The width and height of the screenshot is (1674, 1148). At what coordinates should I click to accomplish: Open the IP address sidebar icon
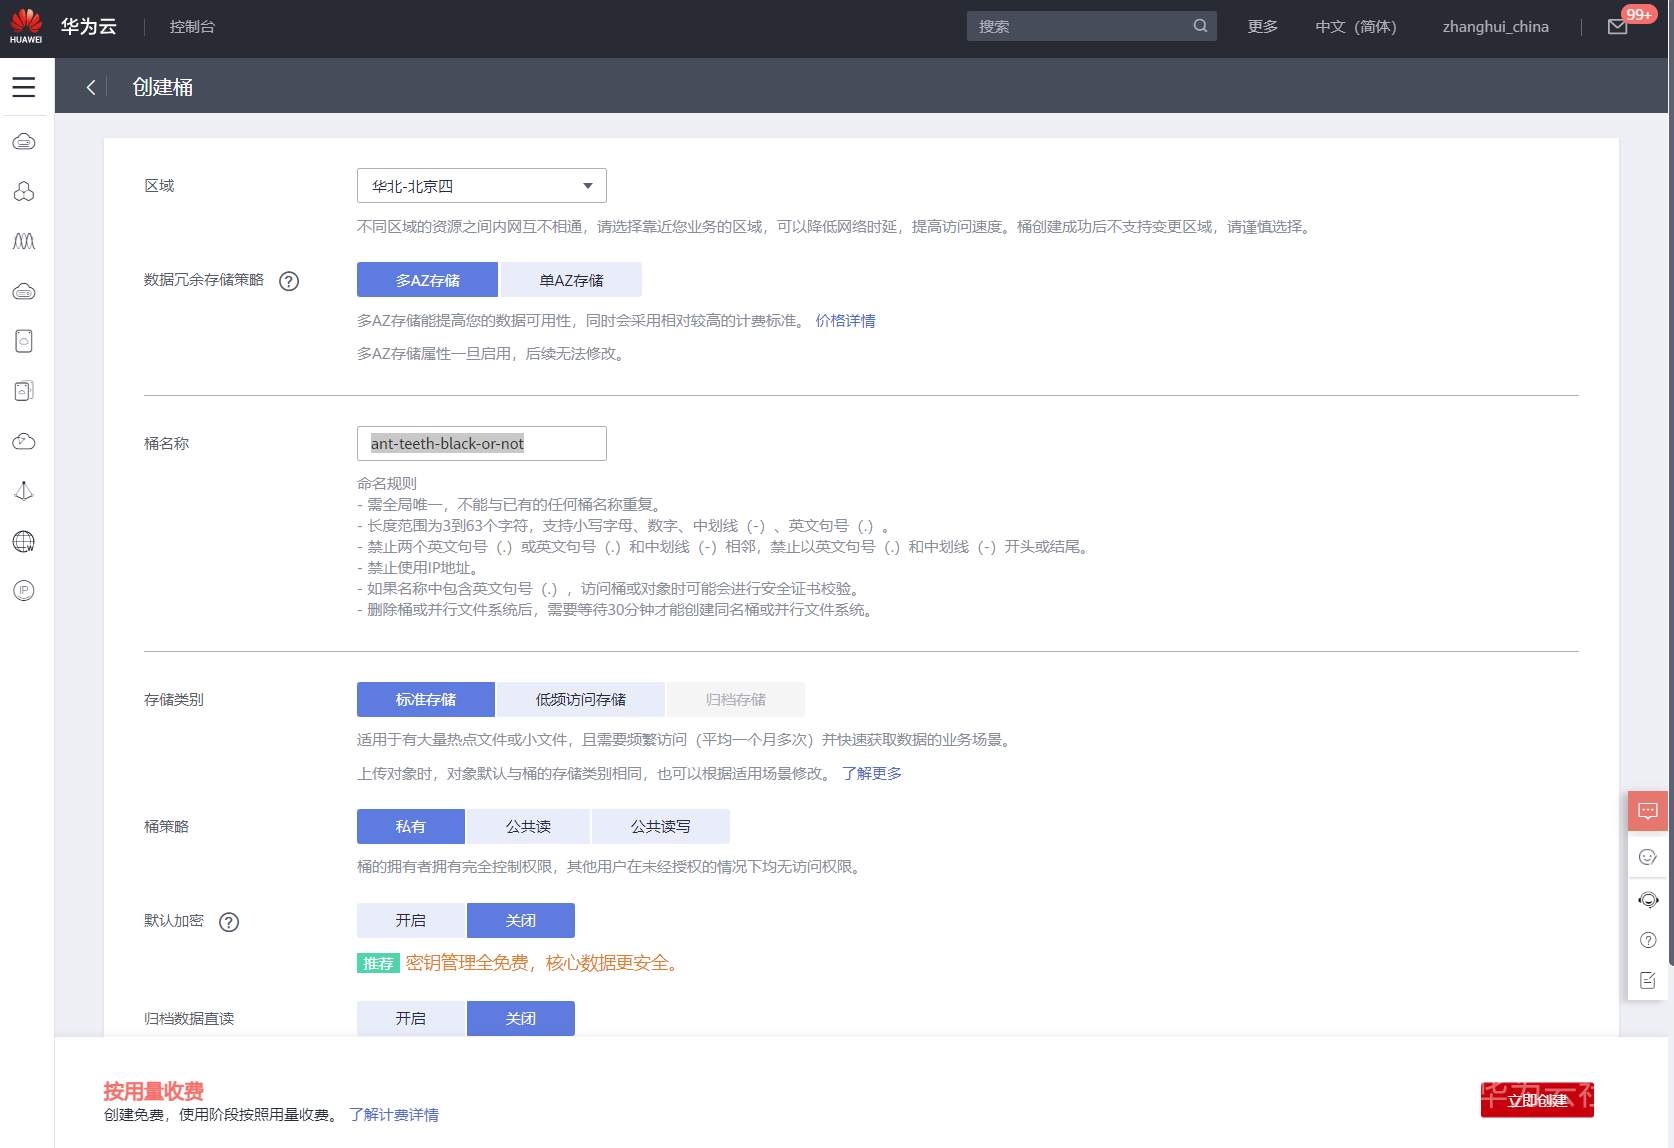click(24, 591)
